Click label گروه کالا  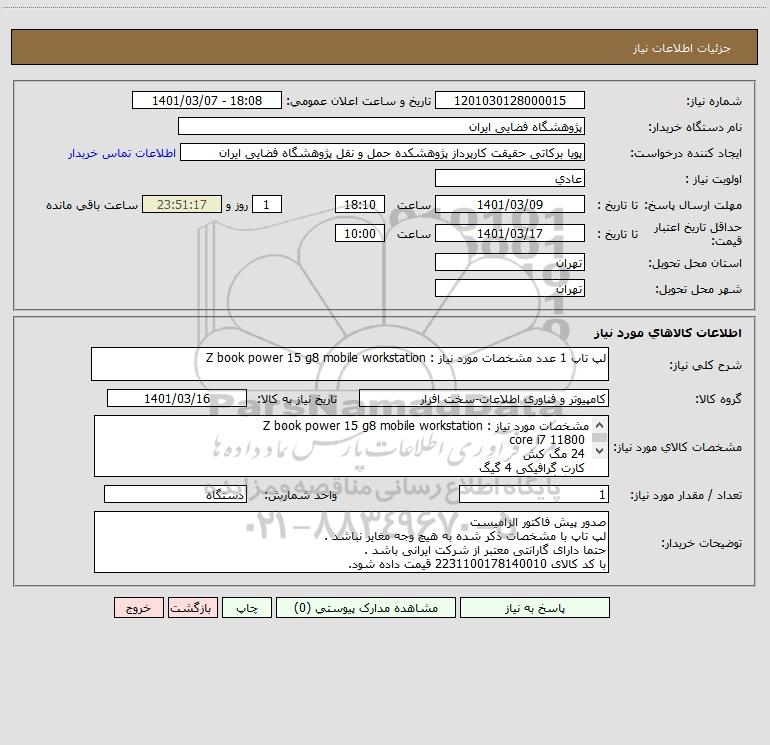719,399
